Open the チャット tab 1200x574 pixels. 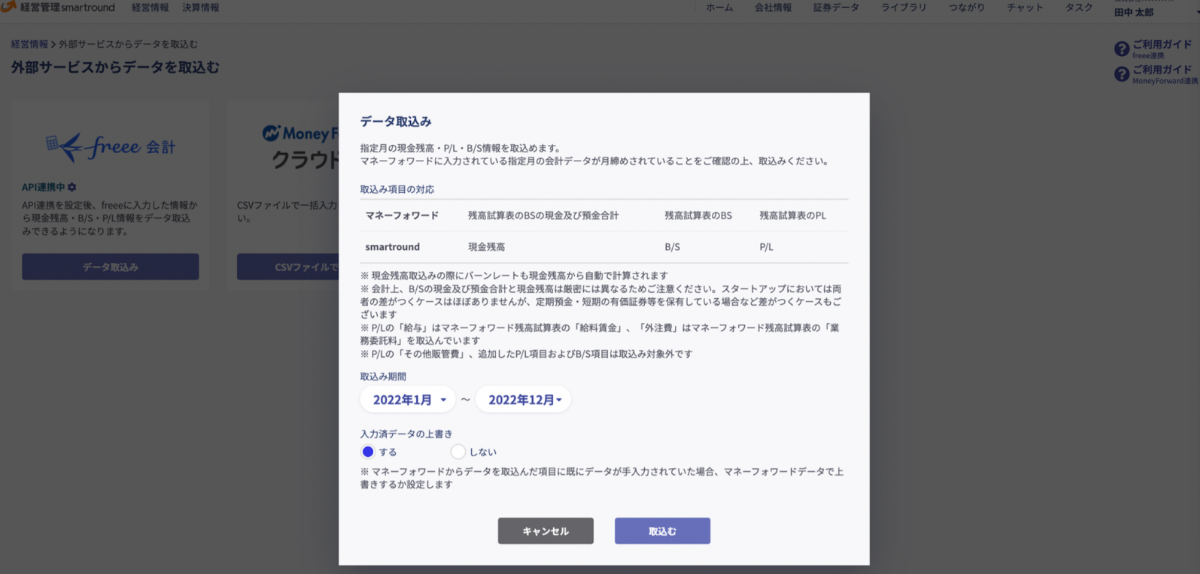point(1026,8)
